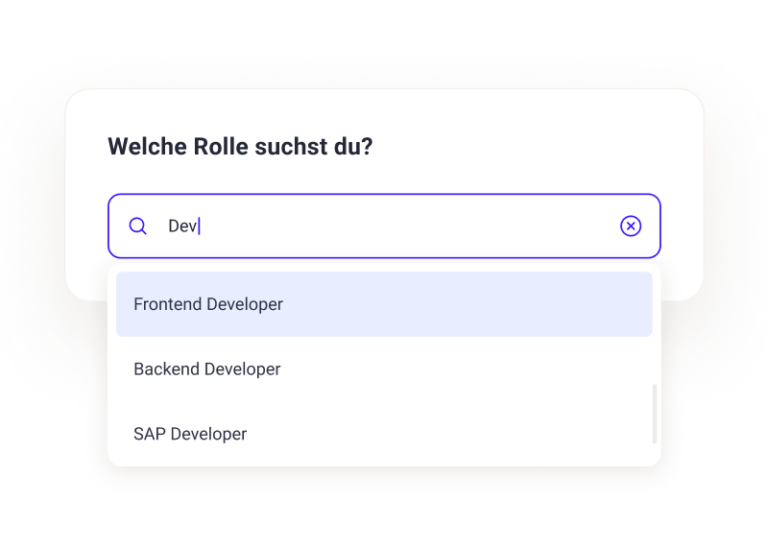Screen dimensions: 768x547
Task: Select the second suggestion, Backend Developer
Action: click(x=384, y=369)
